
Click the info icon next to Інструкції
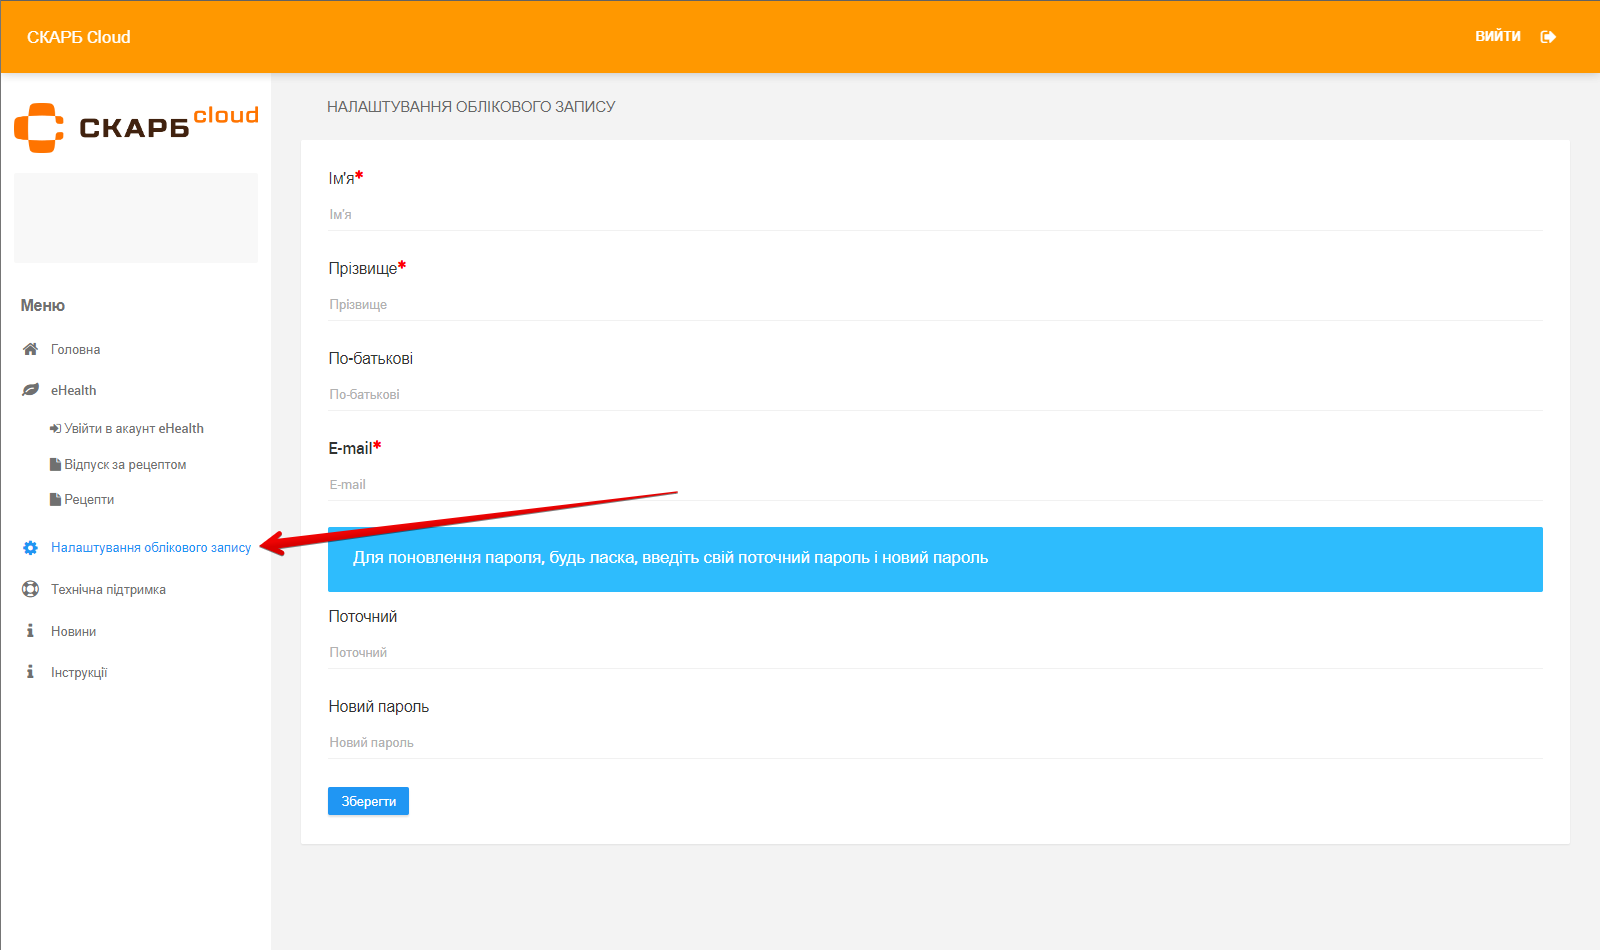tap(30, 672)
